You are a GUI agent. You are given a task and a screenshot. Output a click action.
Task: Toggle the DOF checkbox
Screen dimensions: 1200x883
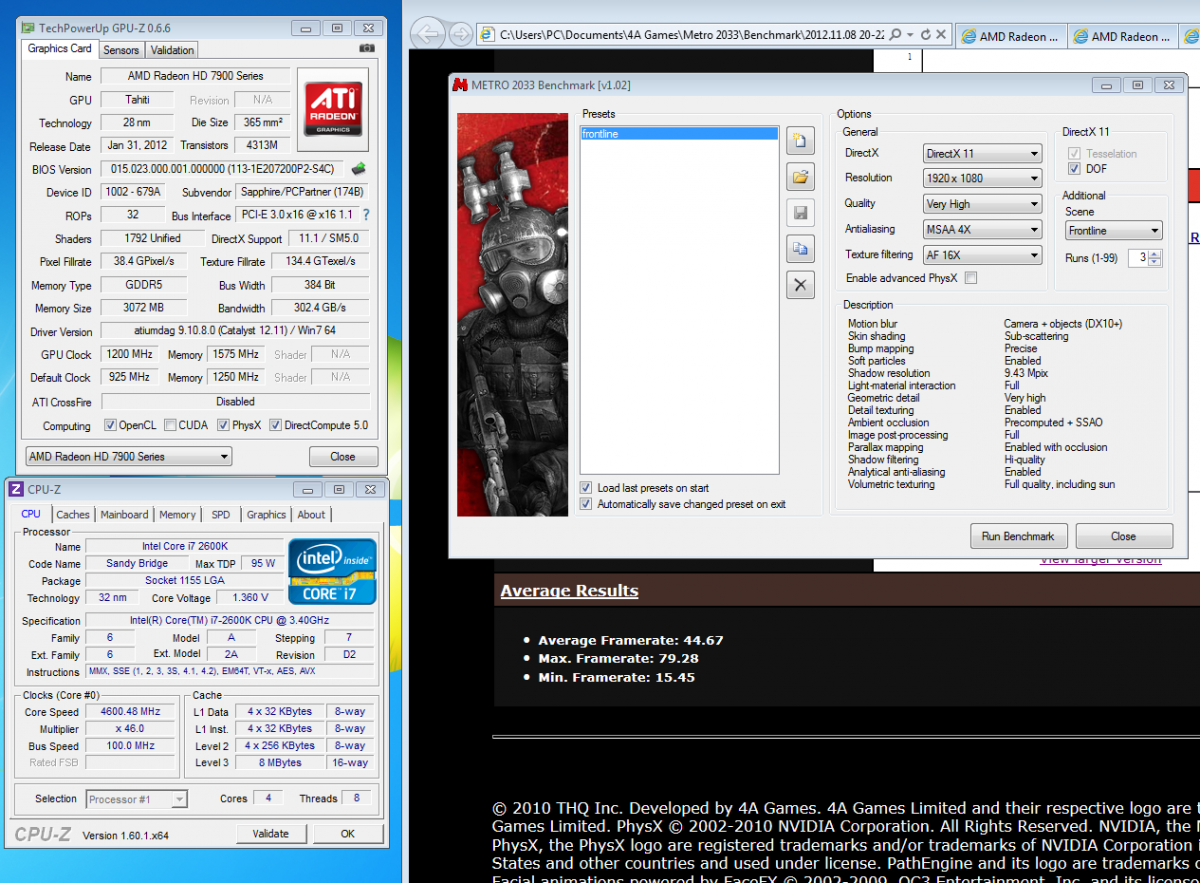[1075, 169]
